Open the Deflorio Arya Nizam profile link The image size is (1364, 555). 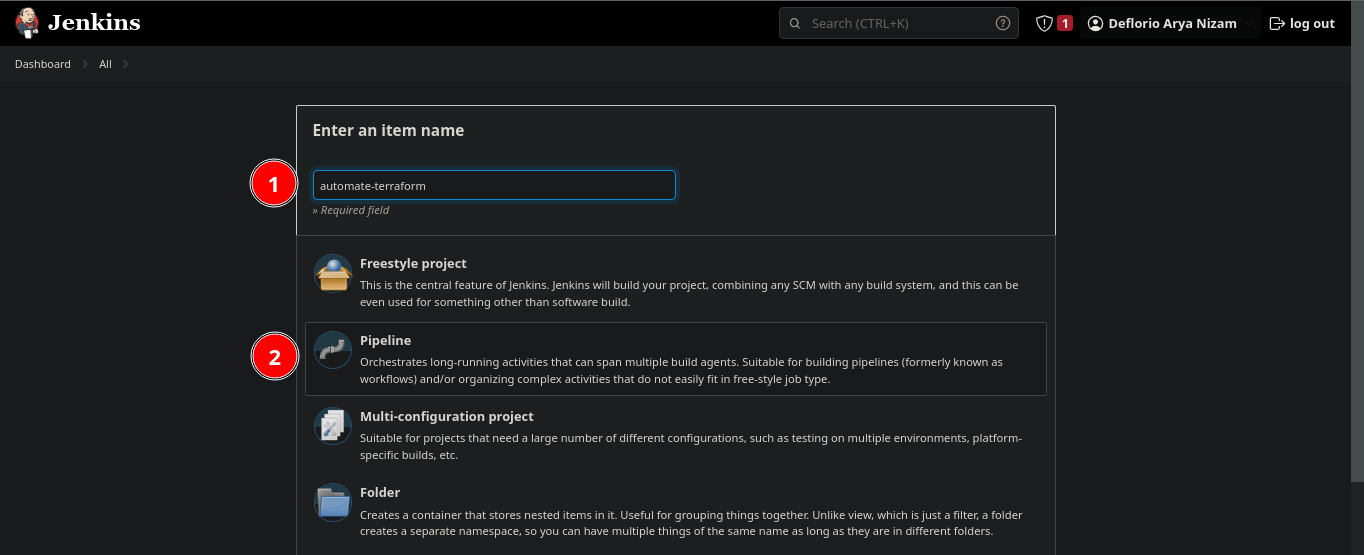[1172, 23]
